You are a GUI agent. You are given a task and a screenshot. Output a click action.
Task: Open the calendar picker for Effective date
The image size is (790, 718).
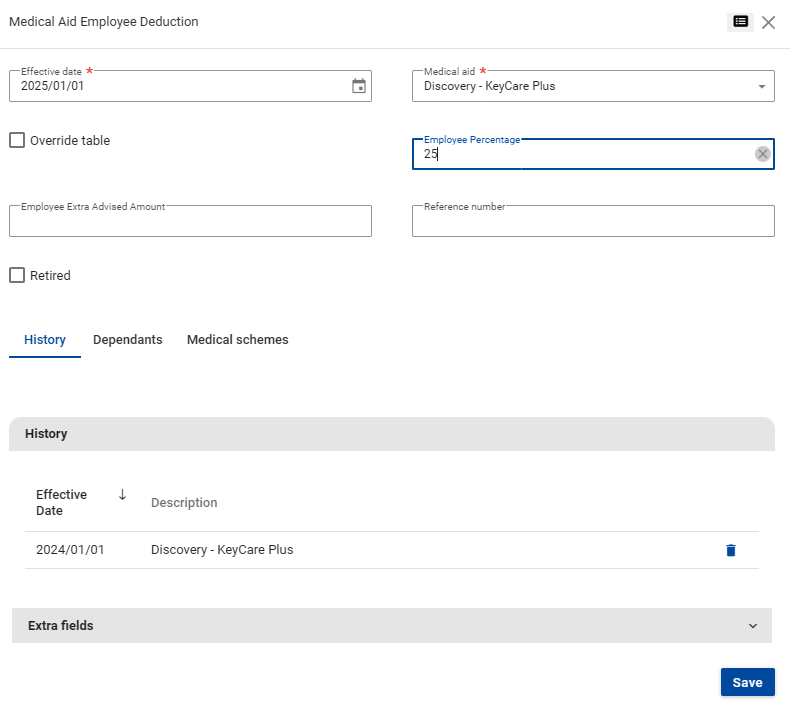[359, 86]
